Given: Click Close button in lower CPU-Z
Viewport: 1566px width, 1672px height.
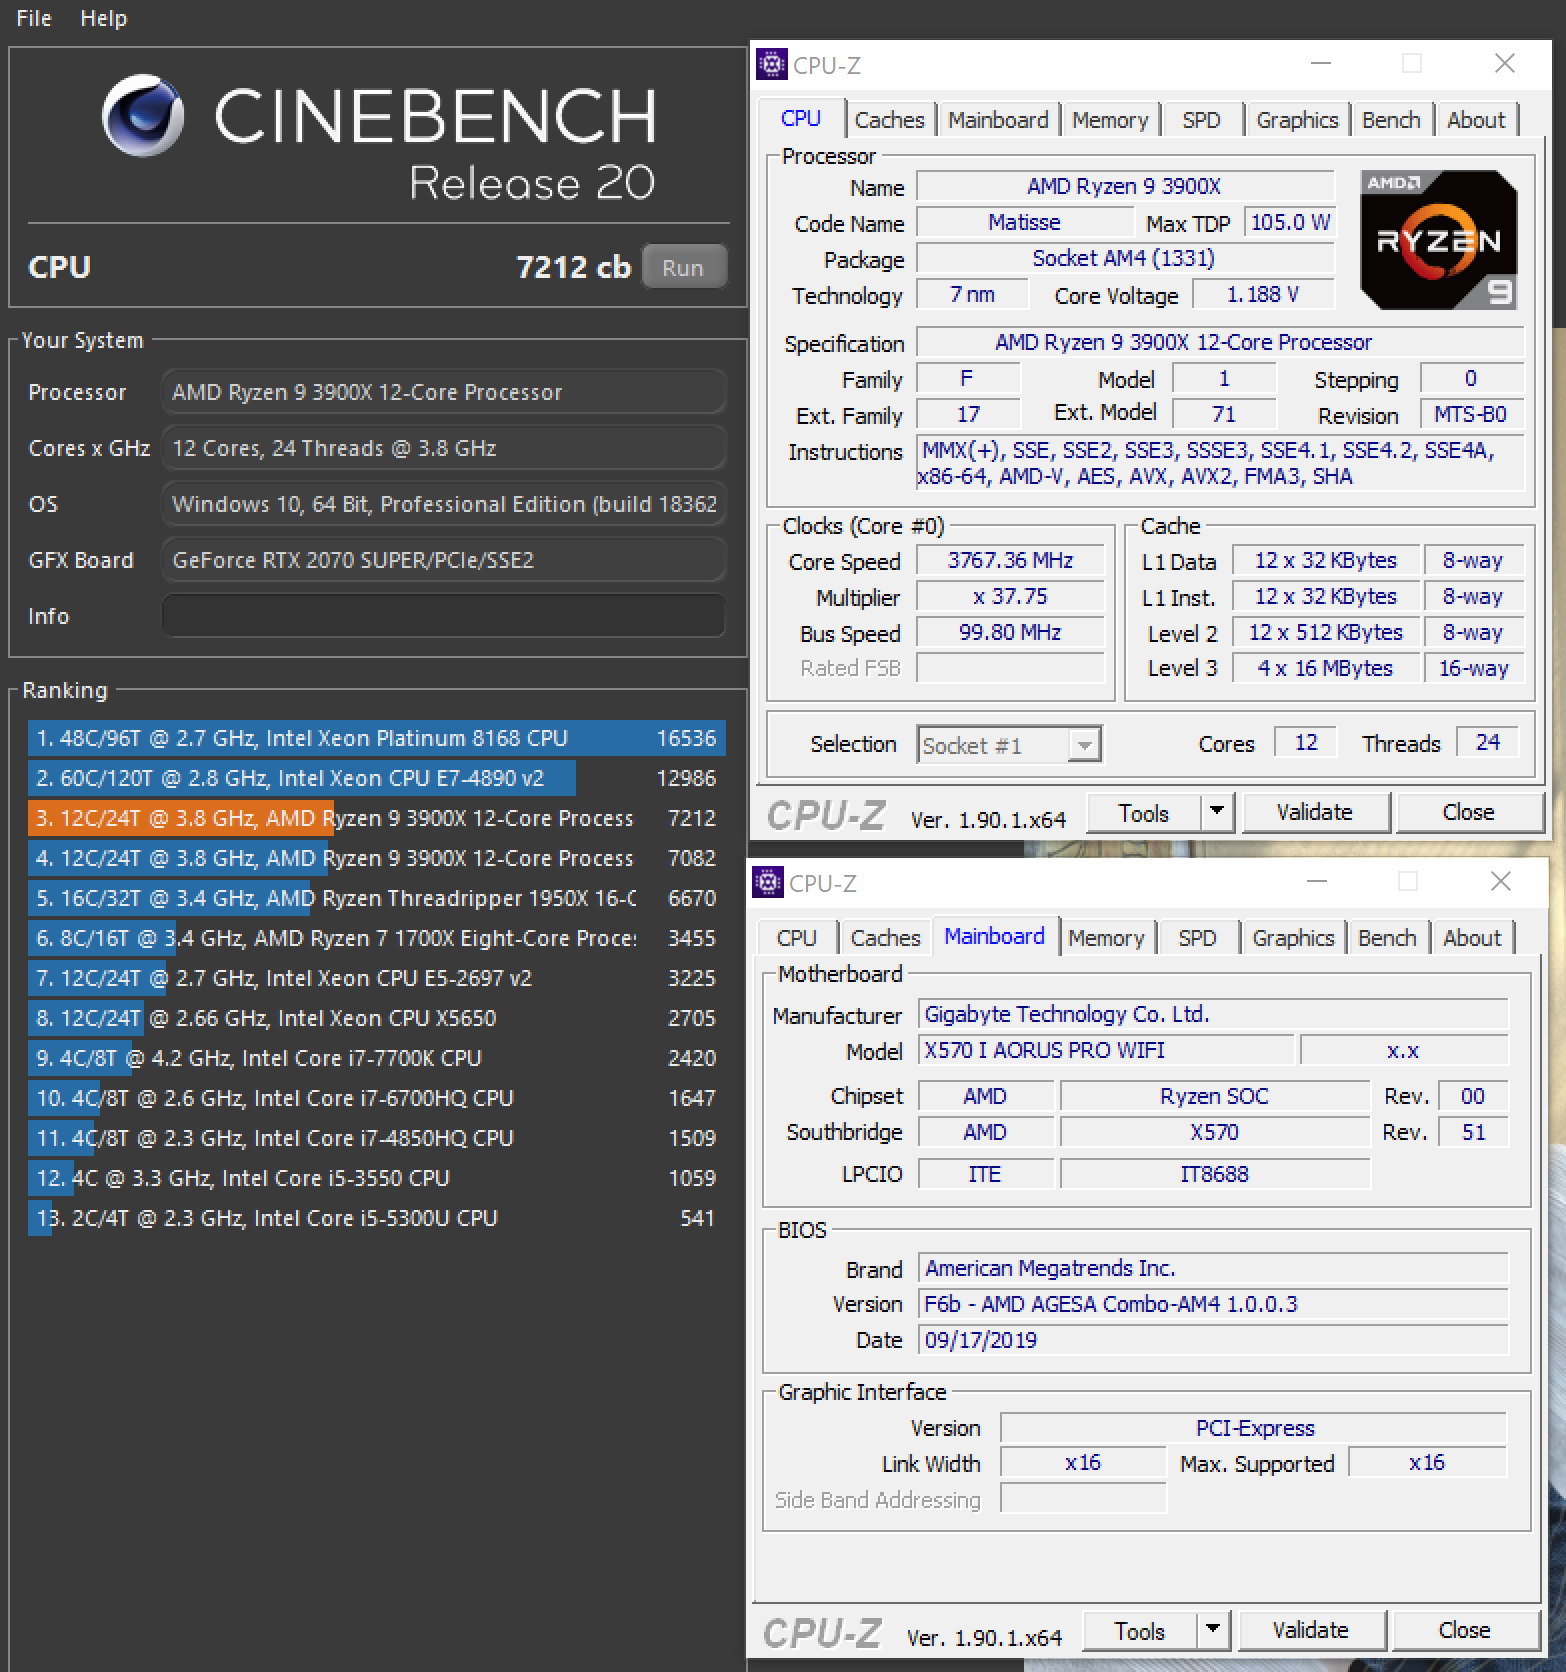Looking at the screenshot, I should pos(1464,1631).
